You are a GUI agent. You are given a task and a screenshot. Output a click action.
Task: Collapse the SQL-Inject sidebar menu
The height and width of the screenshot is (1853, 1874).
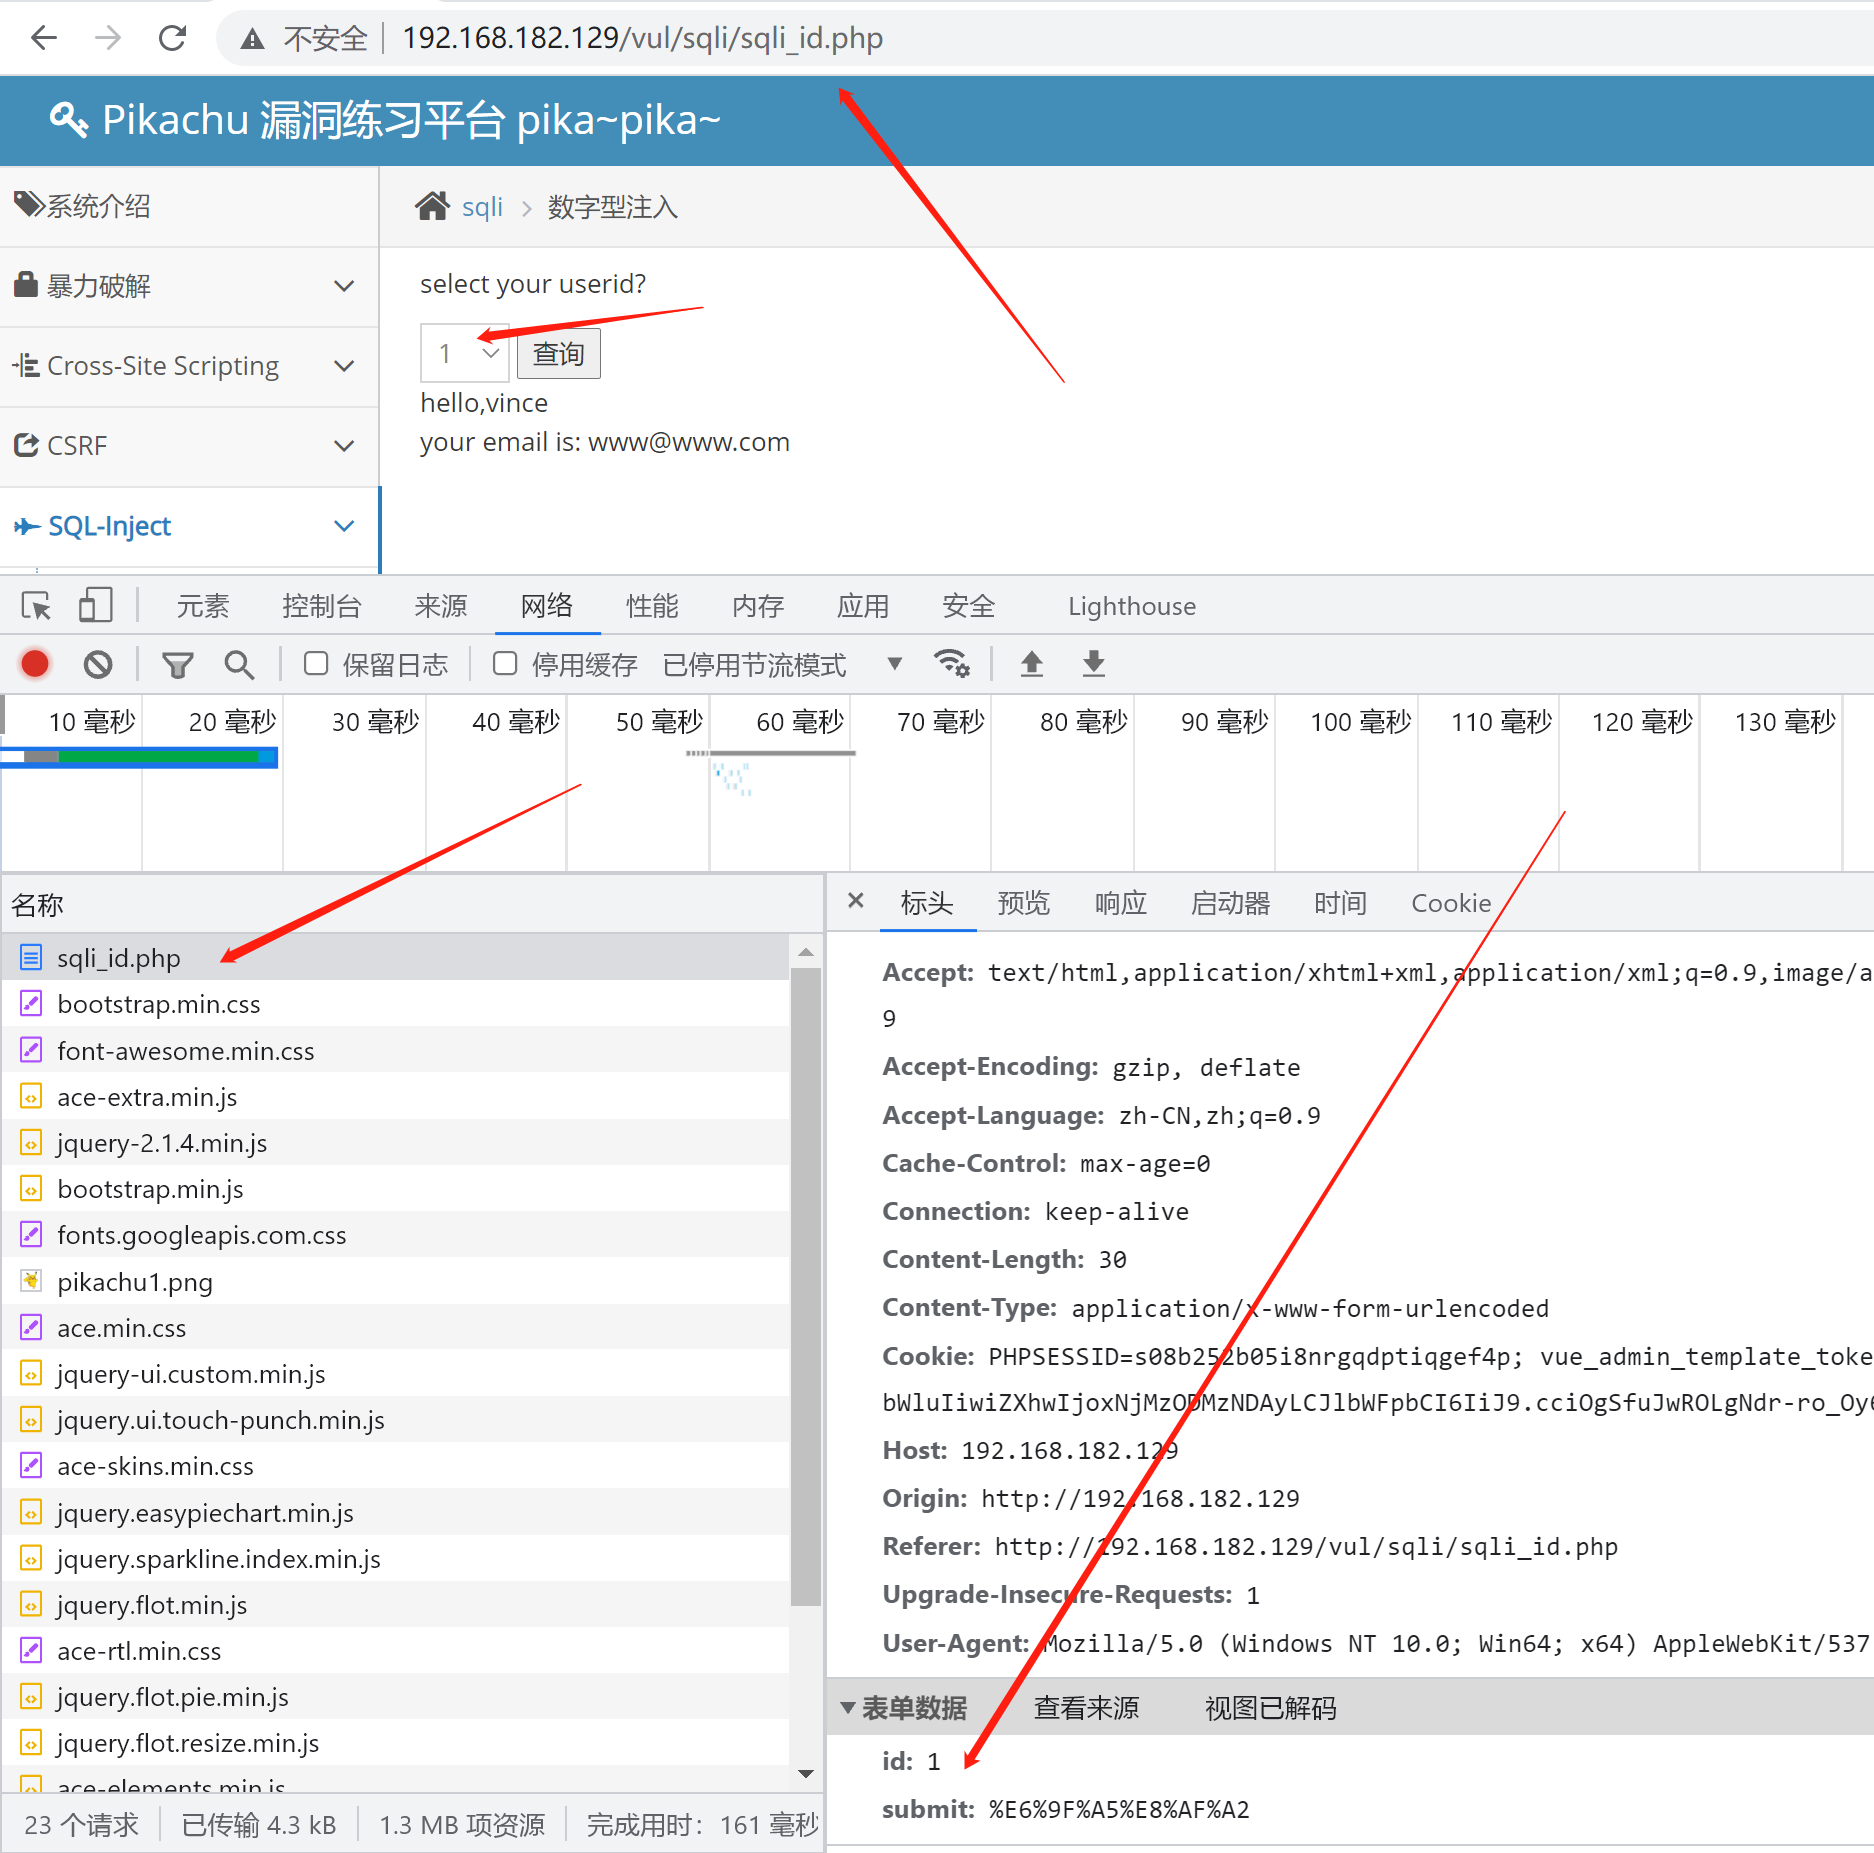(x=190, y=526)
